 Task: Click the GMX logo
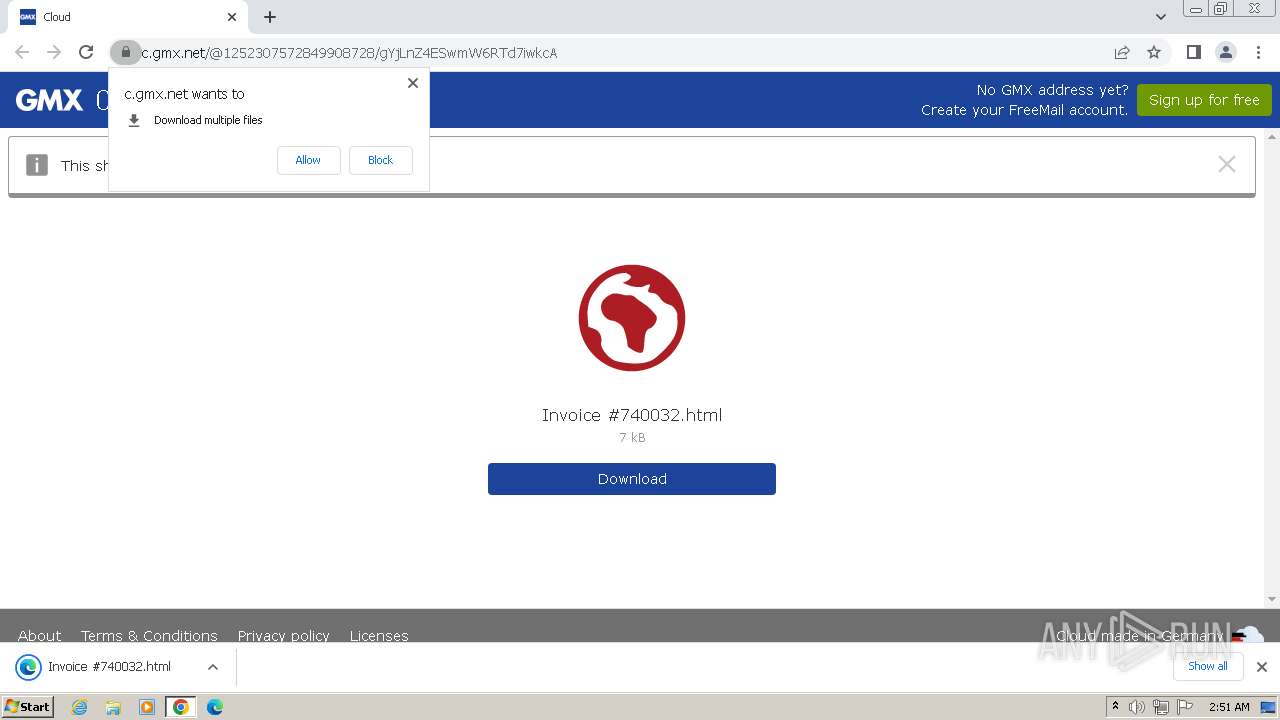point(49,100)
